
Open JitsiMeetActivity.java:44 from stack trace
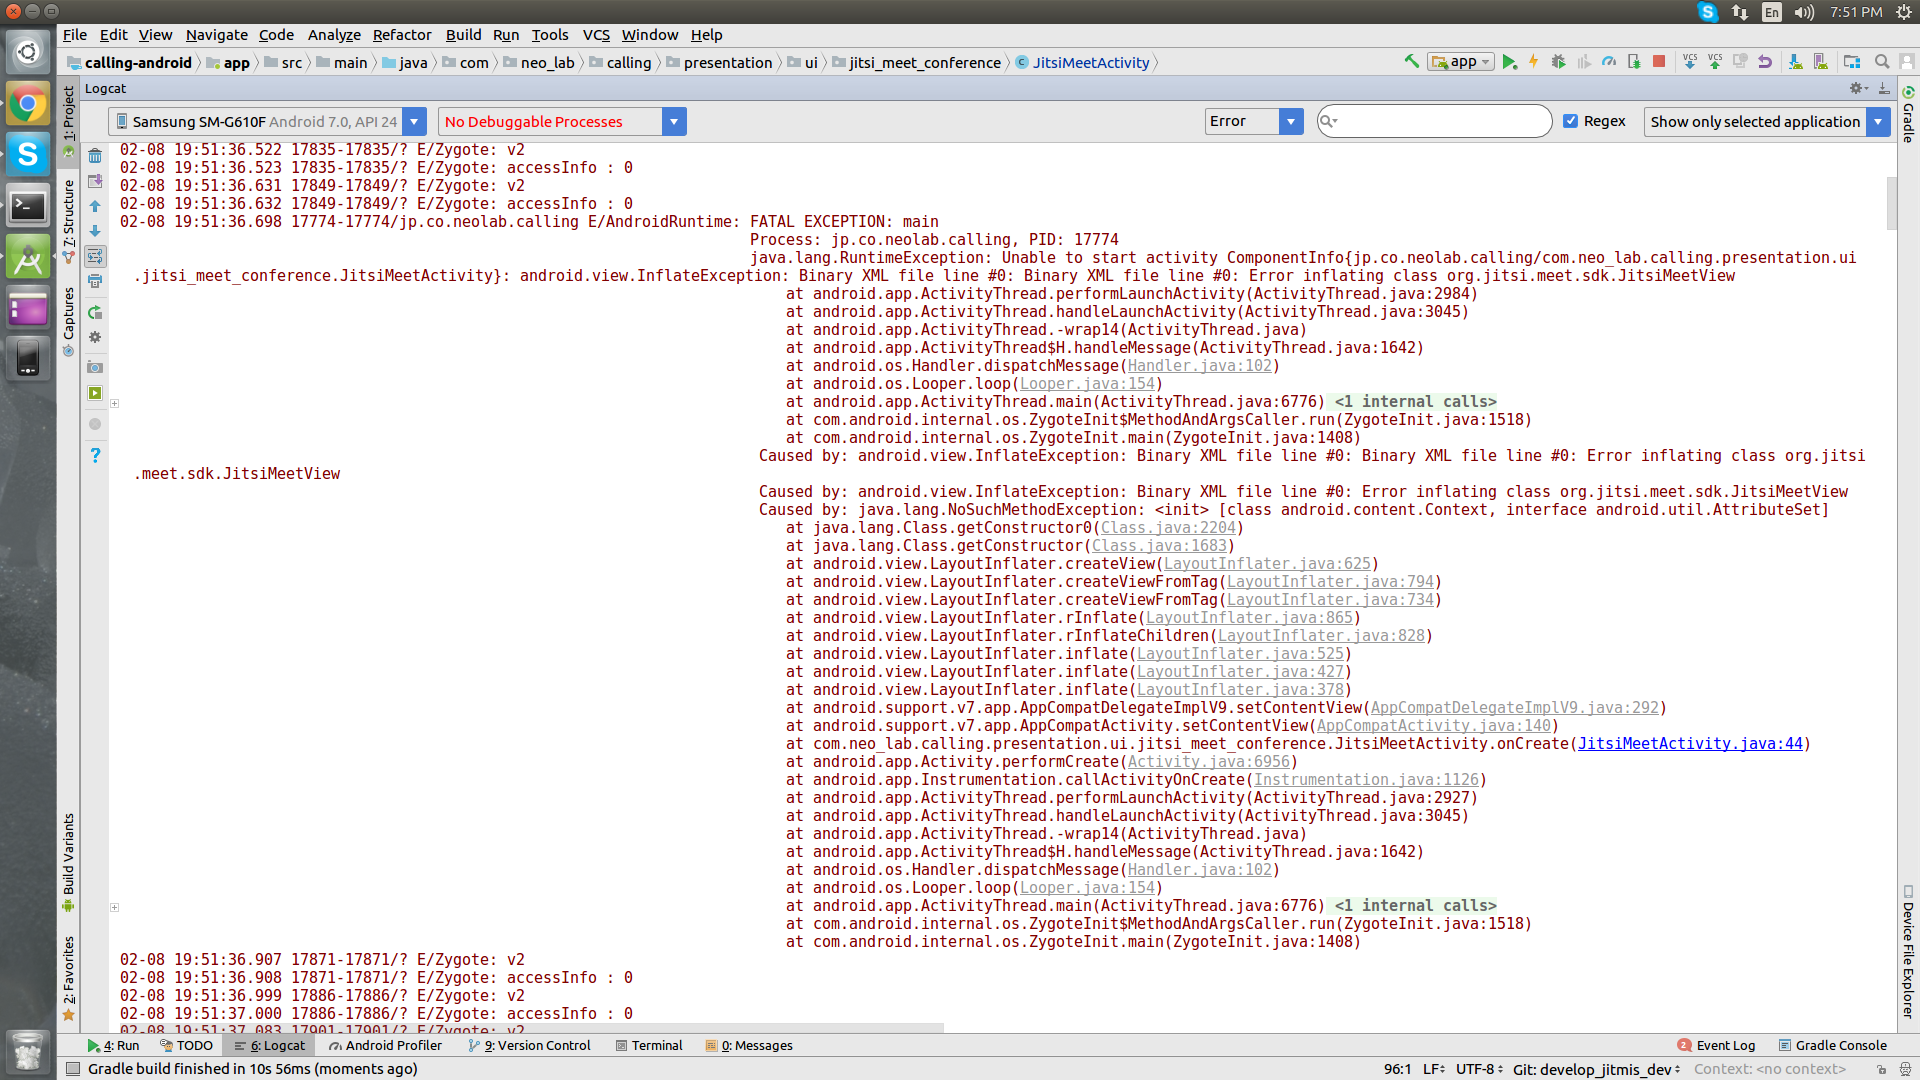point(1692,743)
